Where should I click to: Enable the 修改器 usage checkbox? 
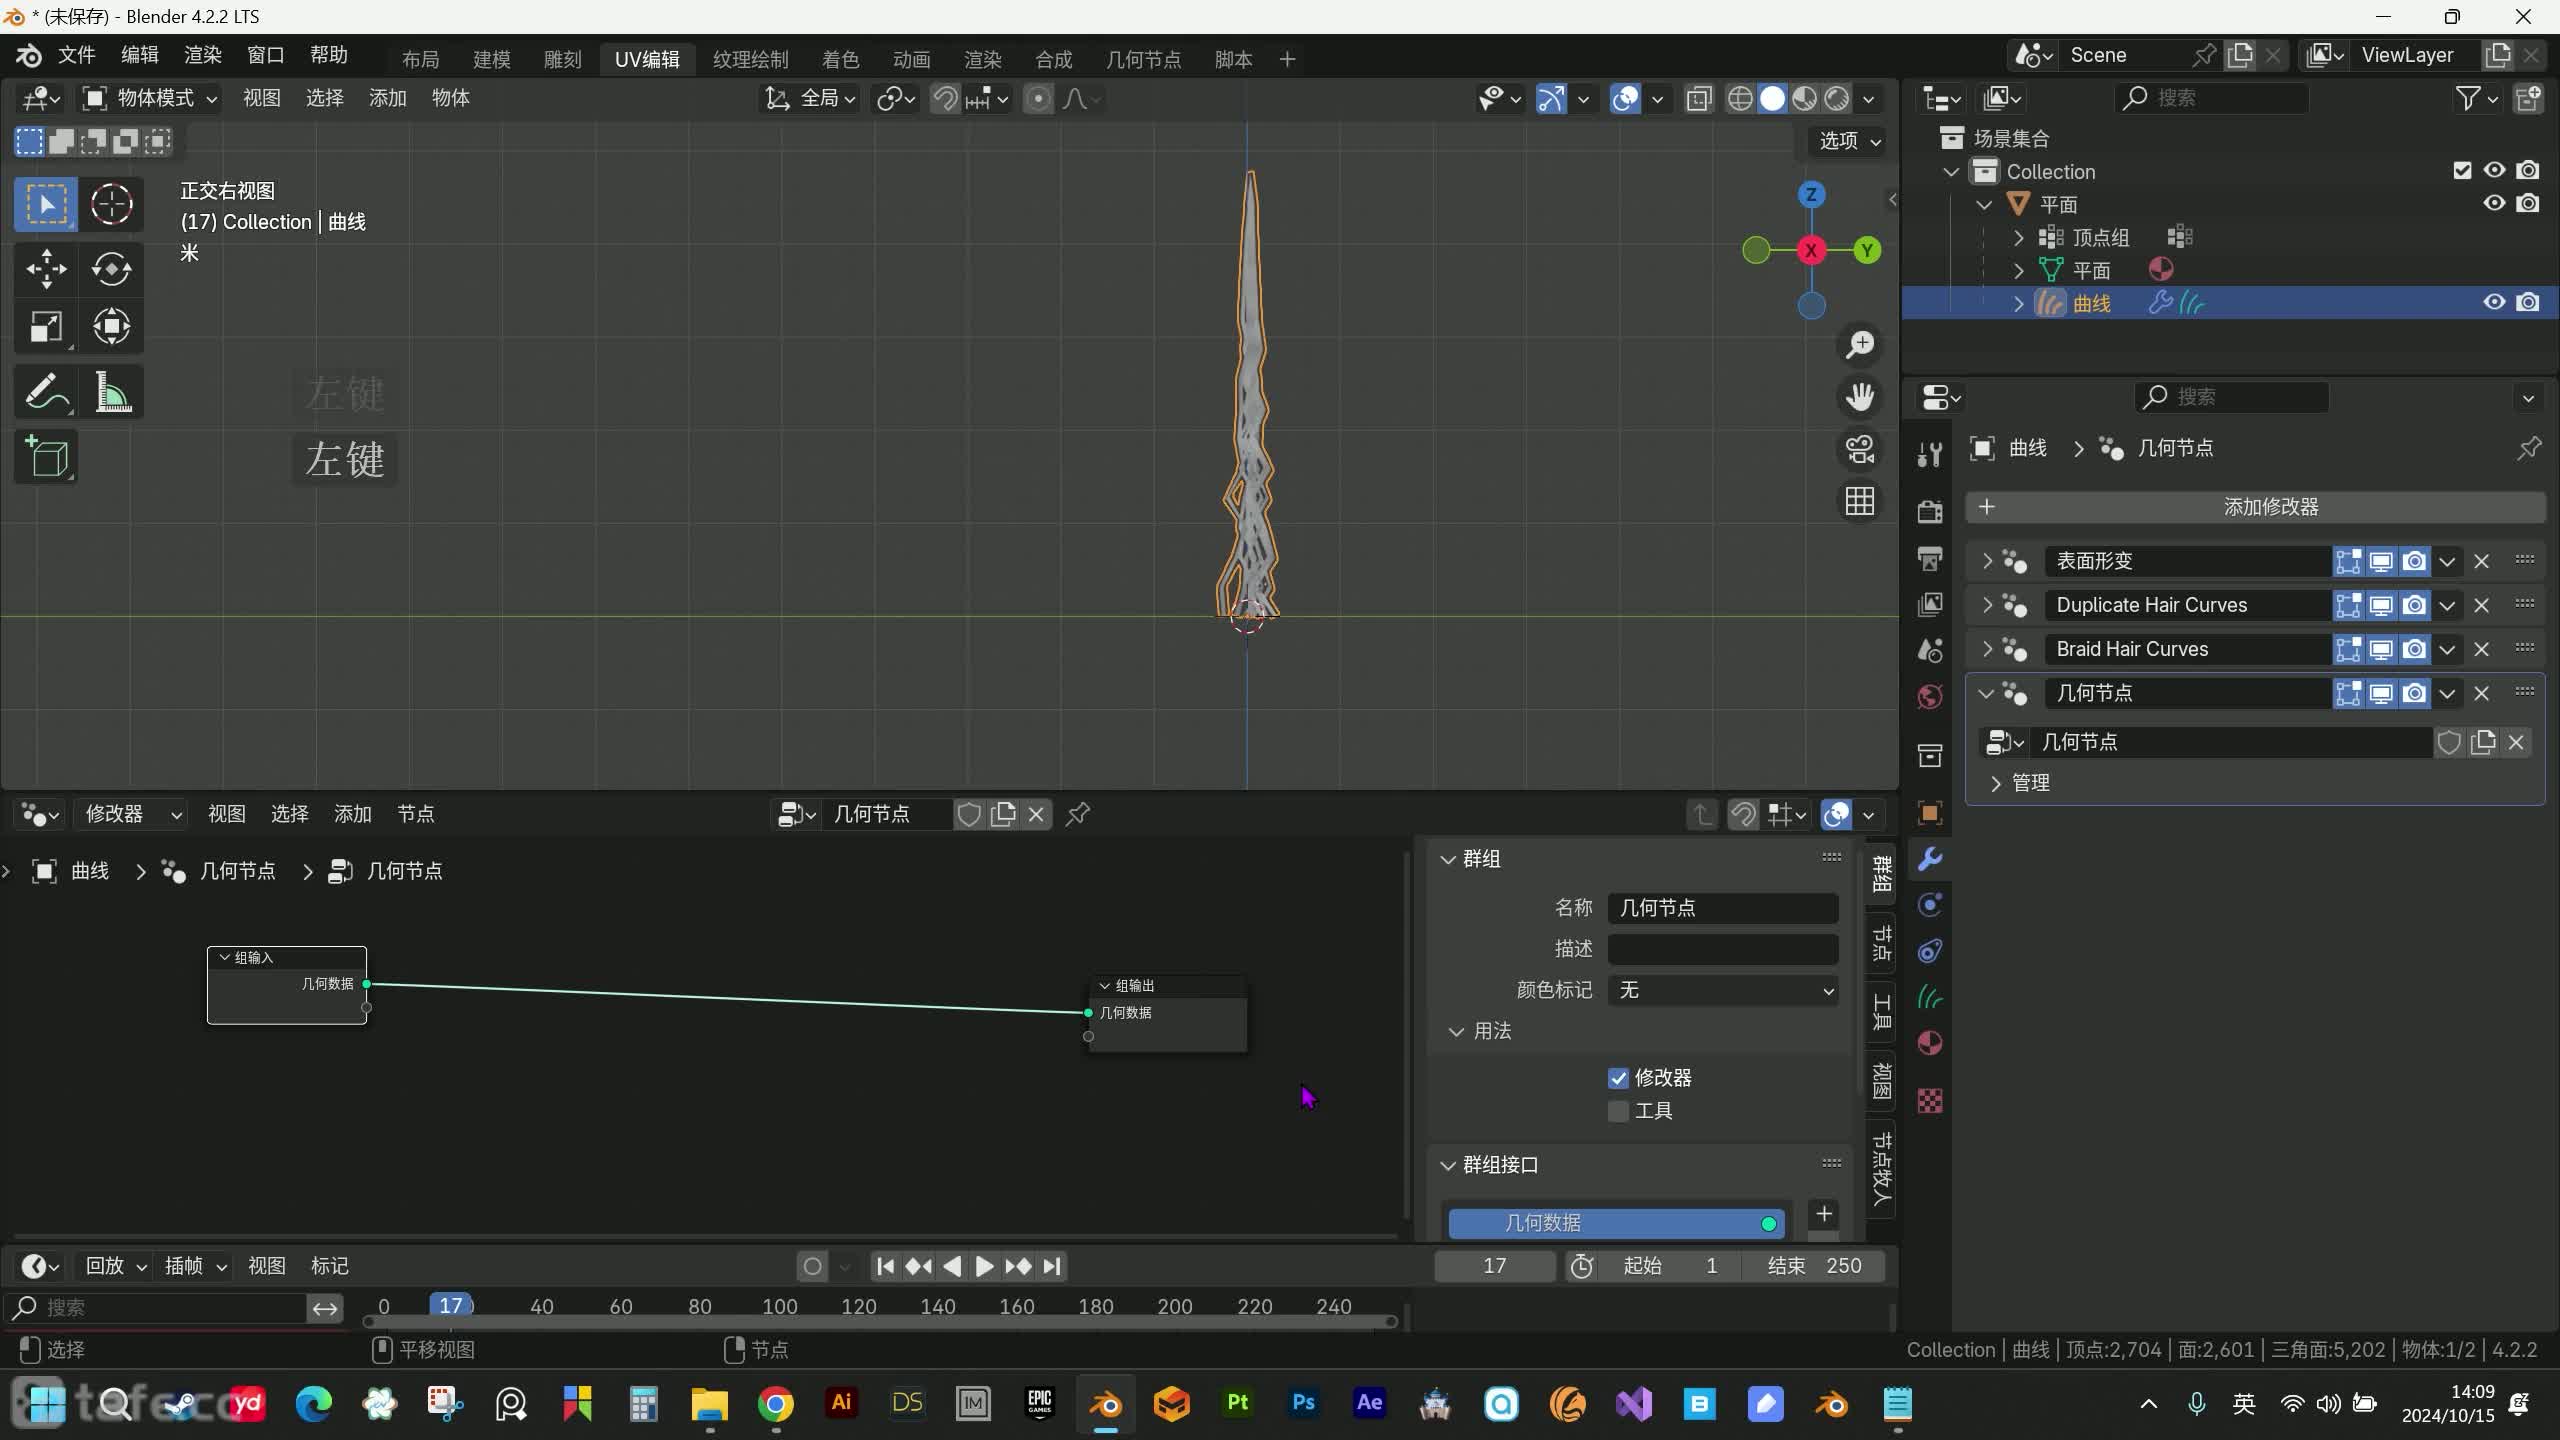coord(1618,1078)
